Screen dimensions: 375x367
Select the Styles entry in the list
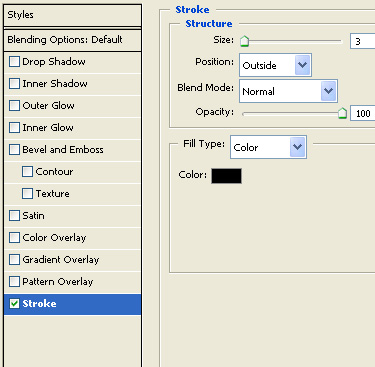pos(73,15)
